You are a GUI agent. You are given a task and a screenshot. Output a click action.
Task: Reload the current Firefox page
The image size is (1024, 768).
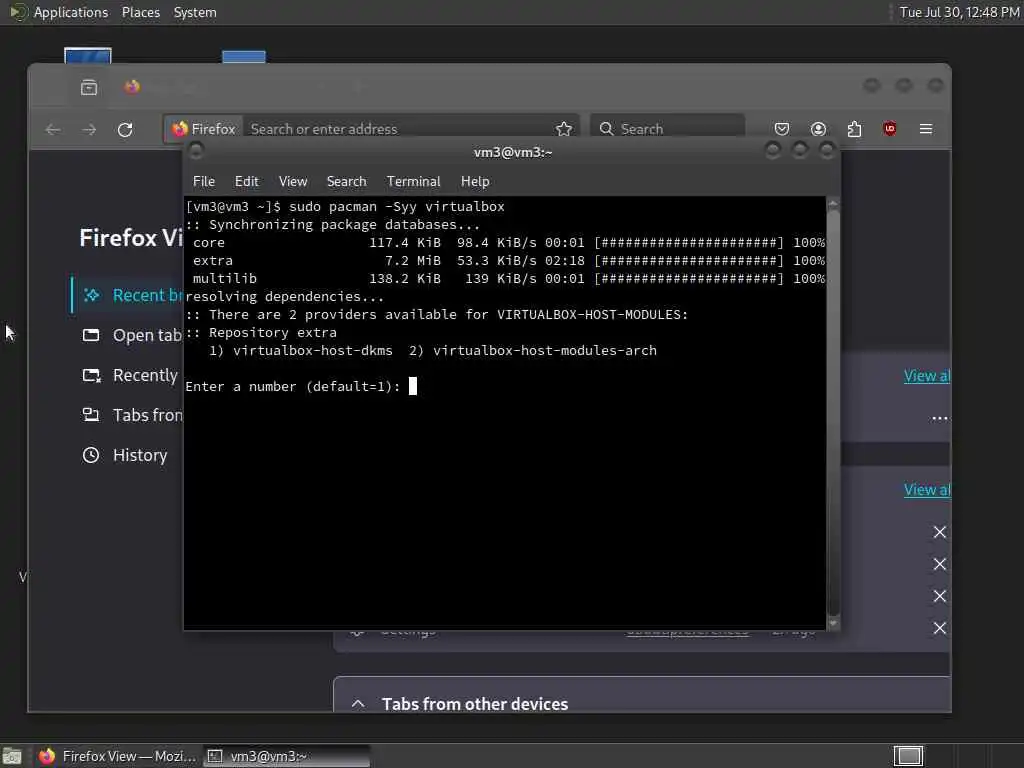click(x=125, y=129)
